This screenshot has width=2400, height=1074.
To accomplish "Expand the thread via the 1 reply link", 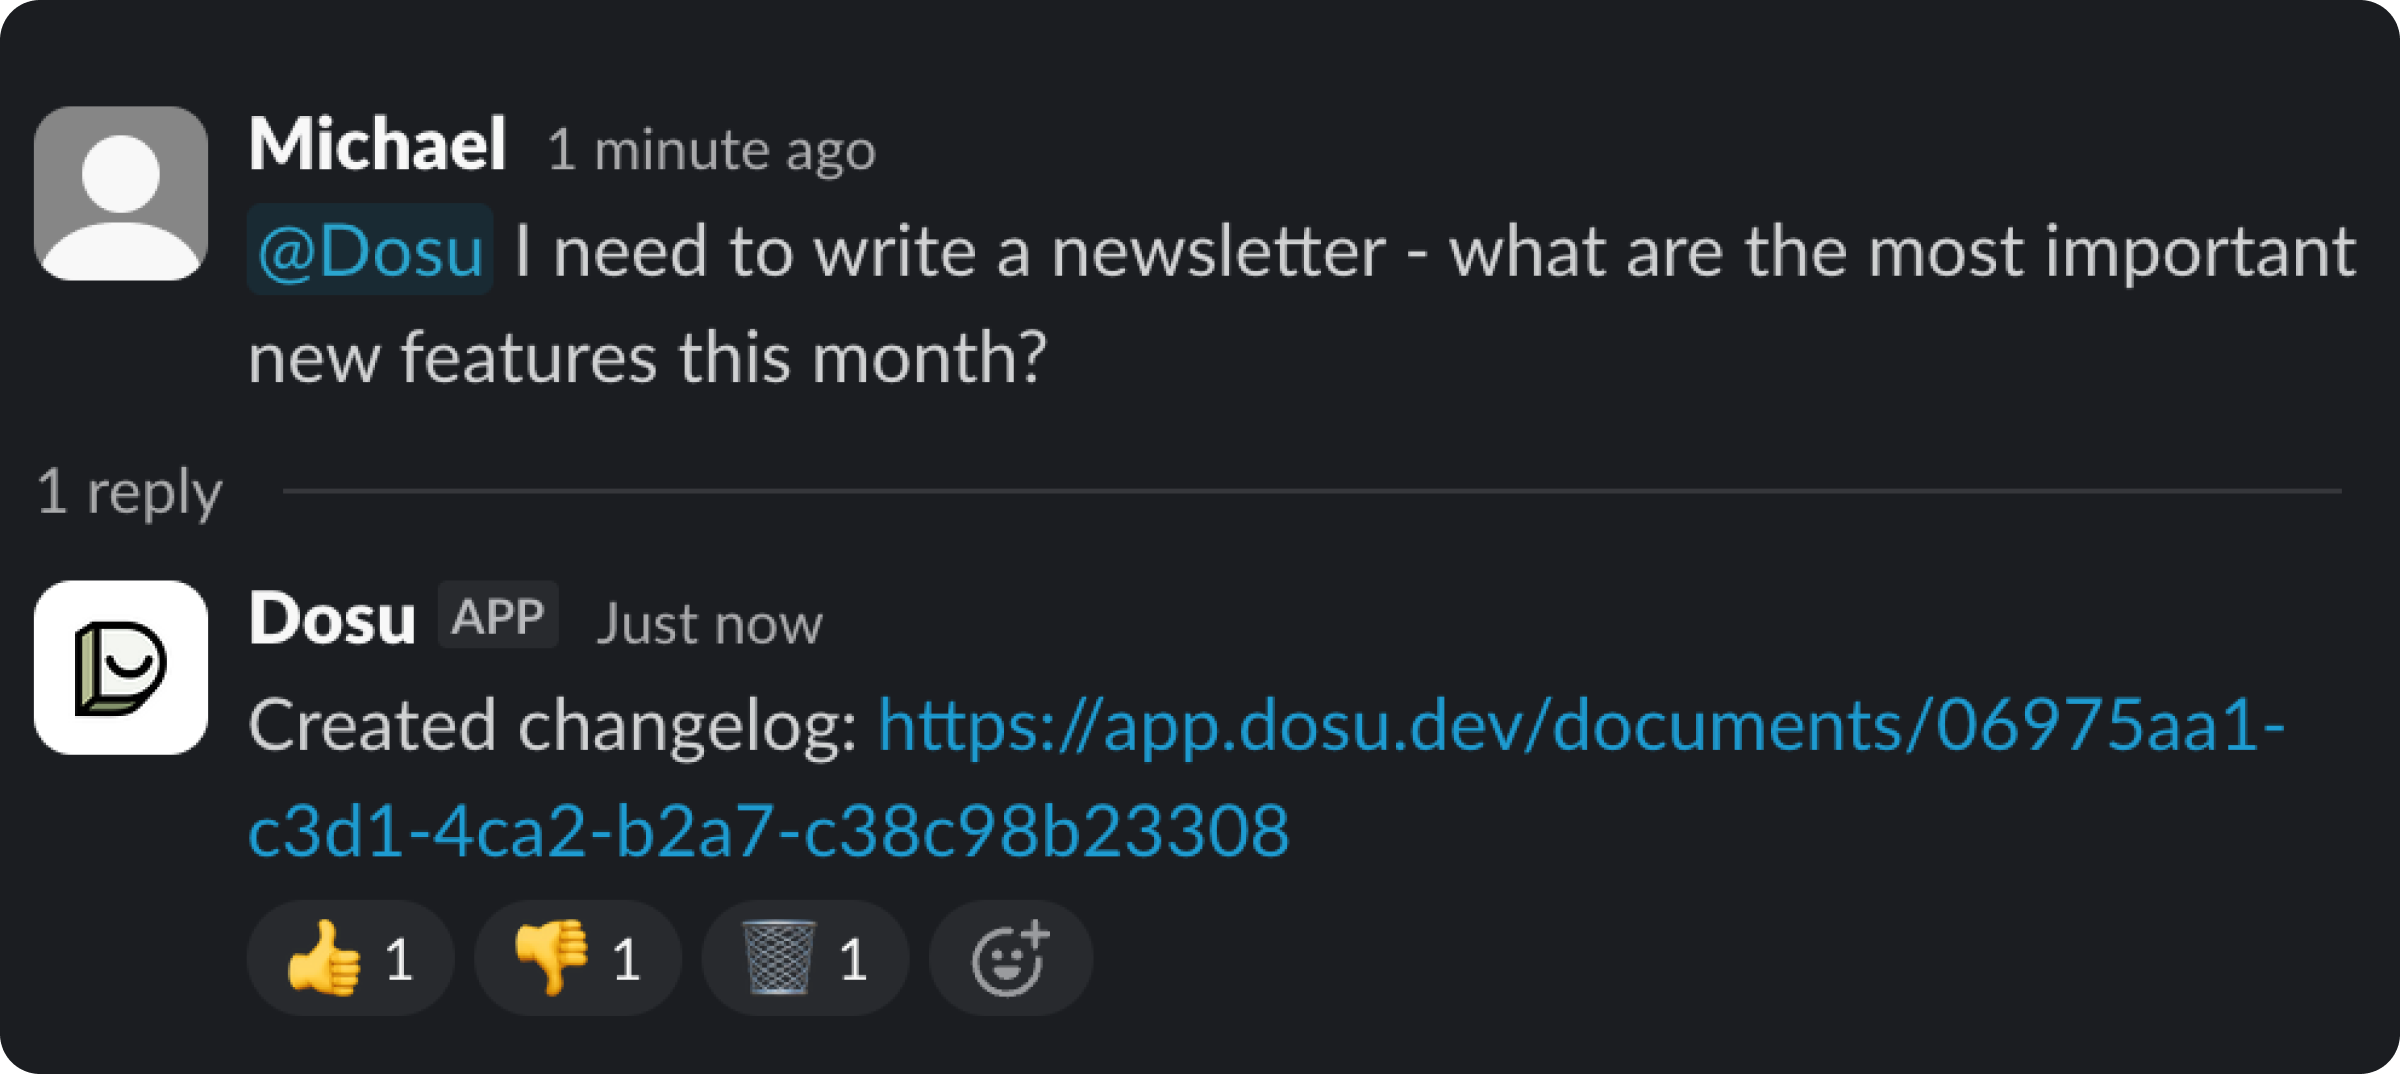I will click(130, 492).
